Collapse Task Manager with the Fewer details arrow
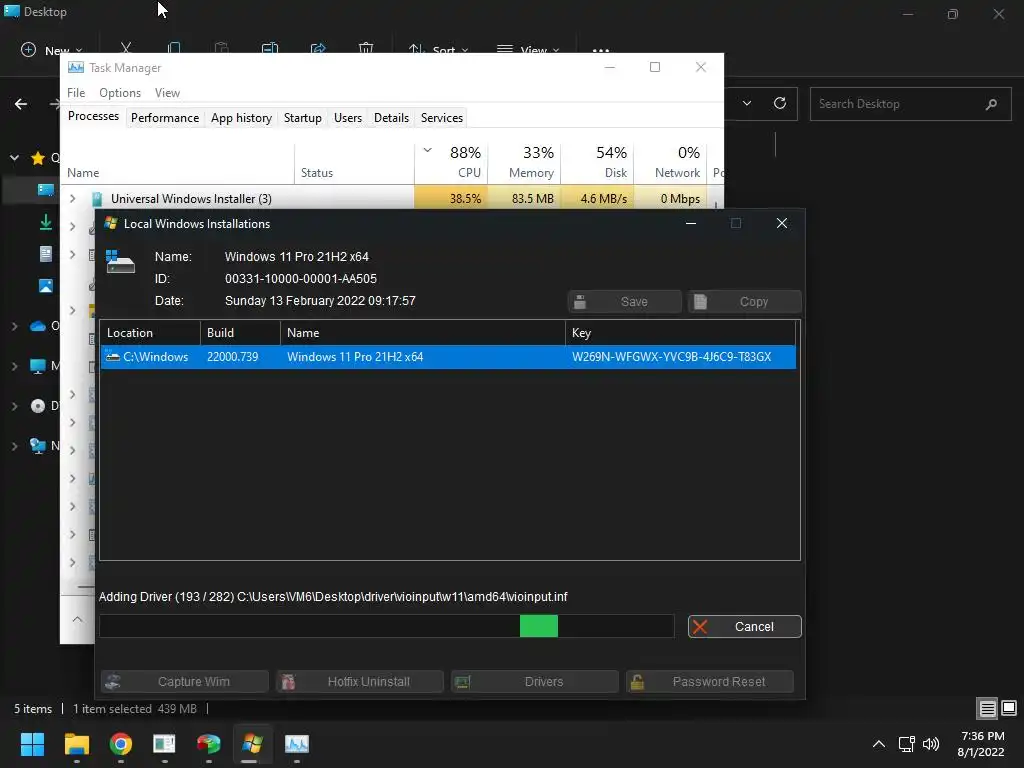Viewport: 1024px width, 768px height. (77, 619)
